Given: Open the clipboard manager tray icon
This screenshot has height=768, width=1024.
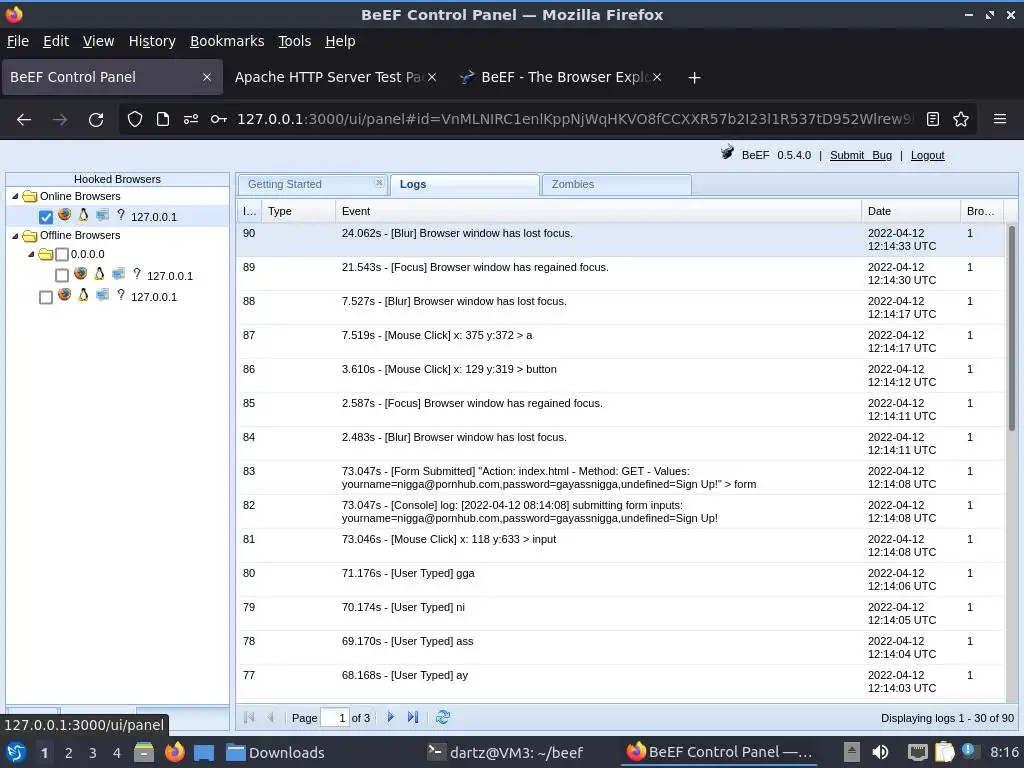Looking at the screenshot, I should [944, 752].
